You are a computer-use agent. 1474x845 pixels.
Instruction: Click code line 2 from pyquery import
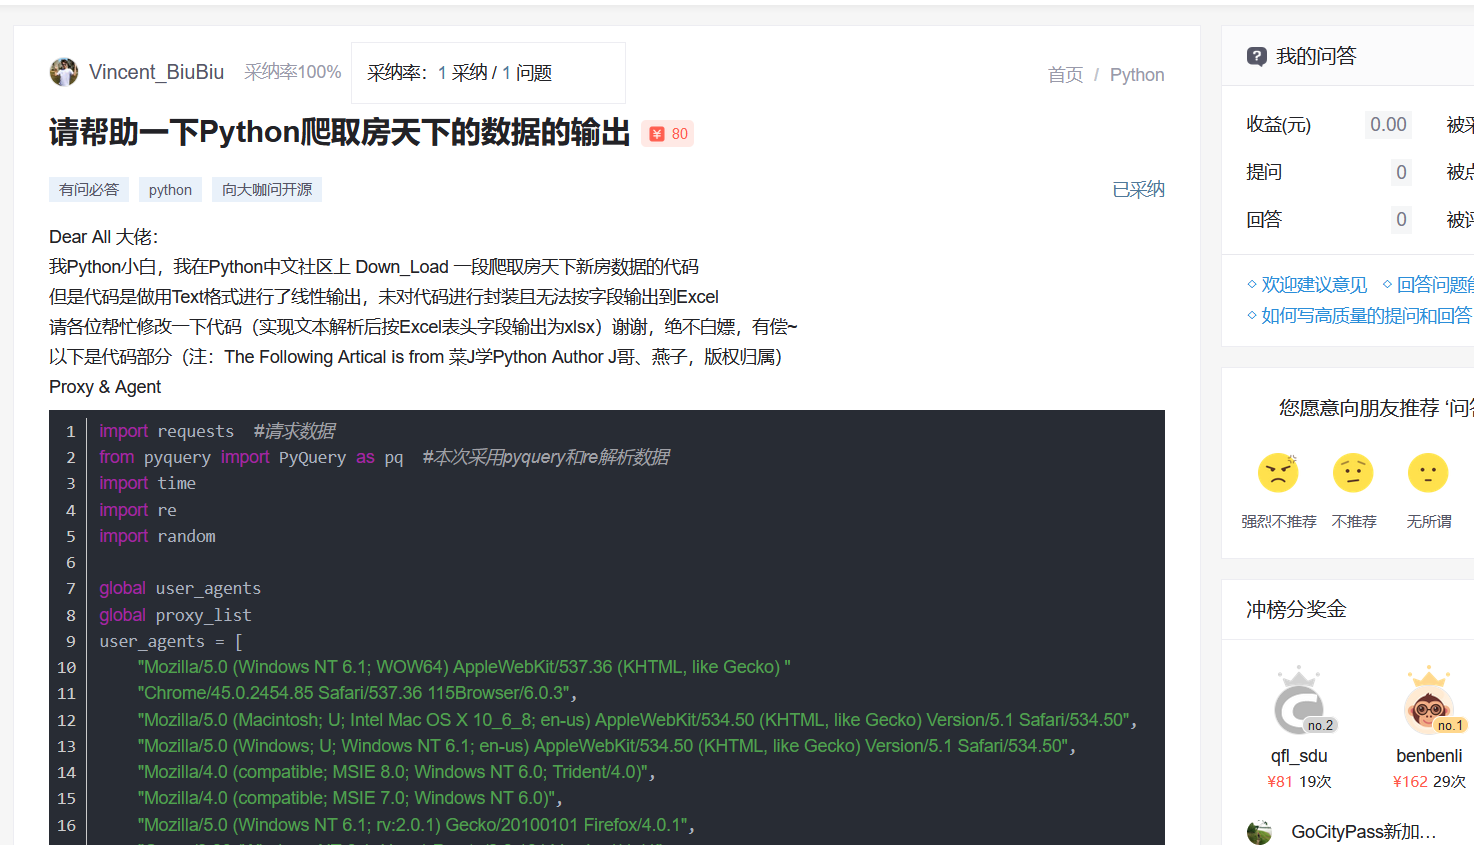(384, 457)
